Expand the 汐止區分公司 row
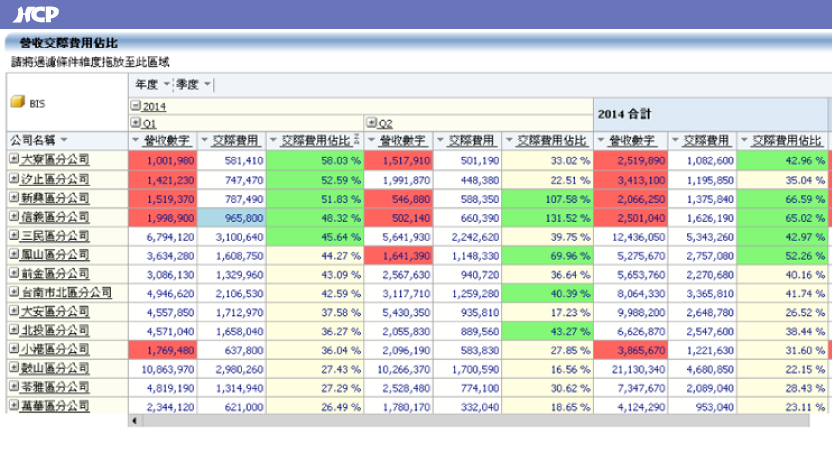The width and height of the screenshot is (832, 476). (14, 179)
